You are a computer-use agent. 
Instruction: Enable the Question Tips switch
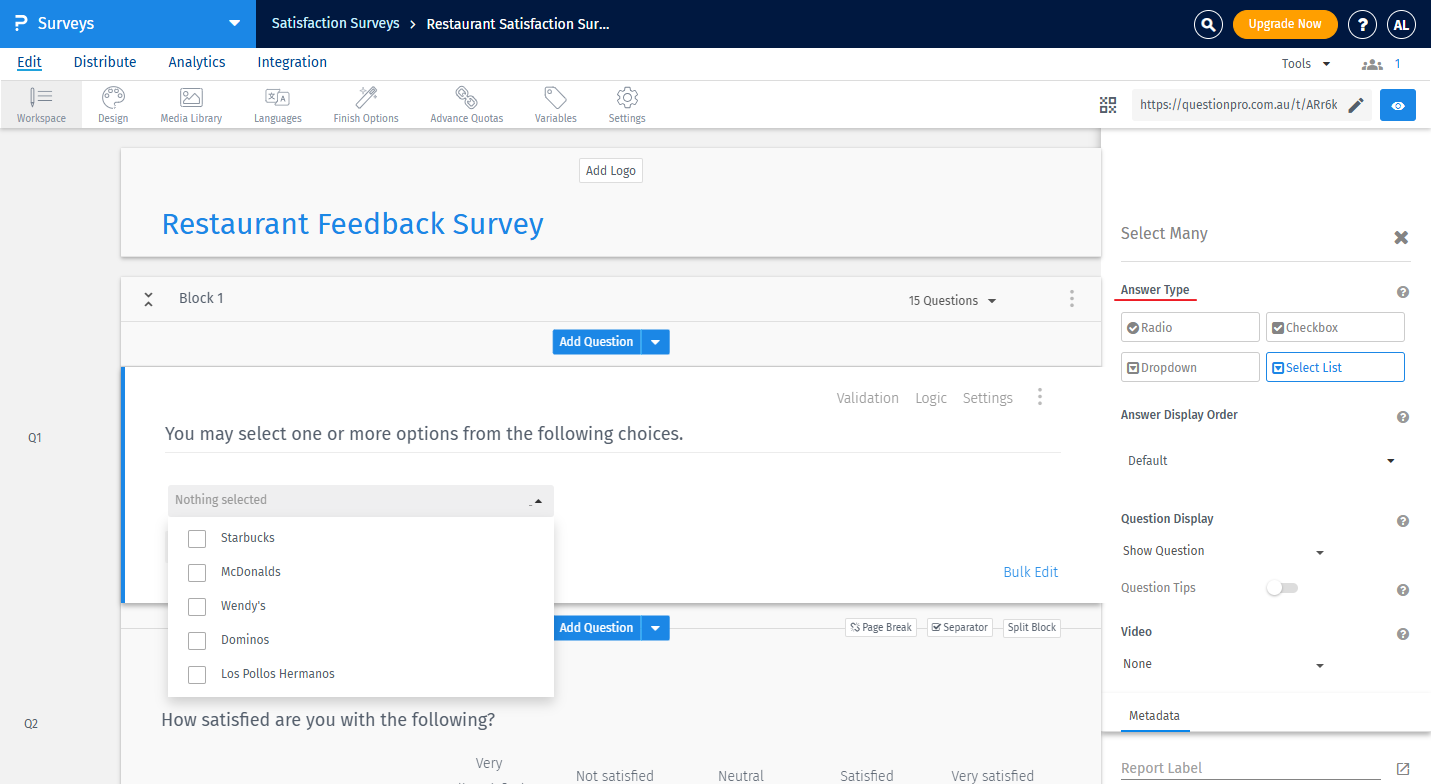tap(1282, 589)
